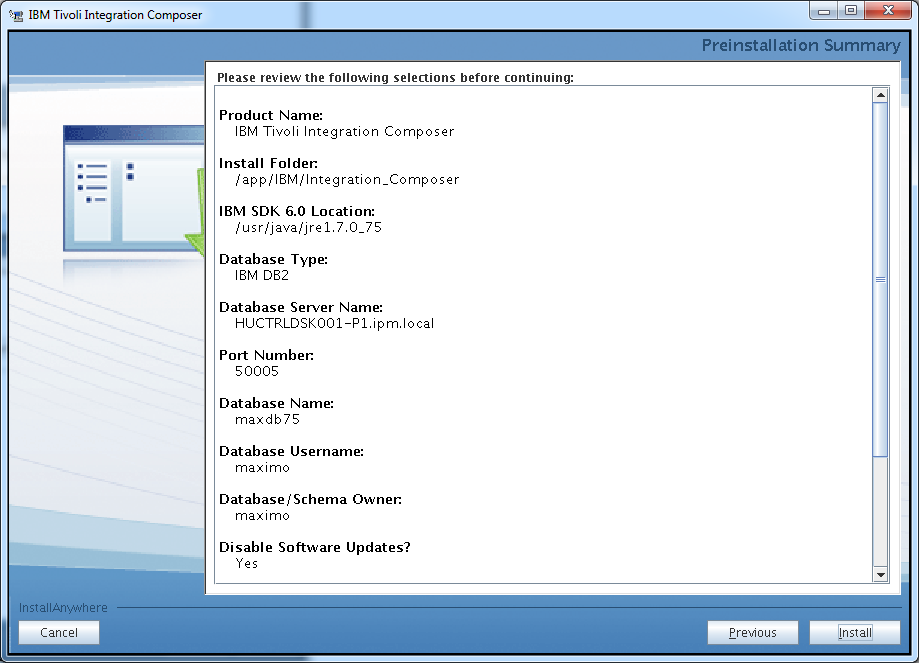Click the Preinstallation Summary title

coord(801,45)
